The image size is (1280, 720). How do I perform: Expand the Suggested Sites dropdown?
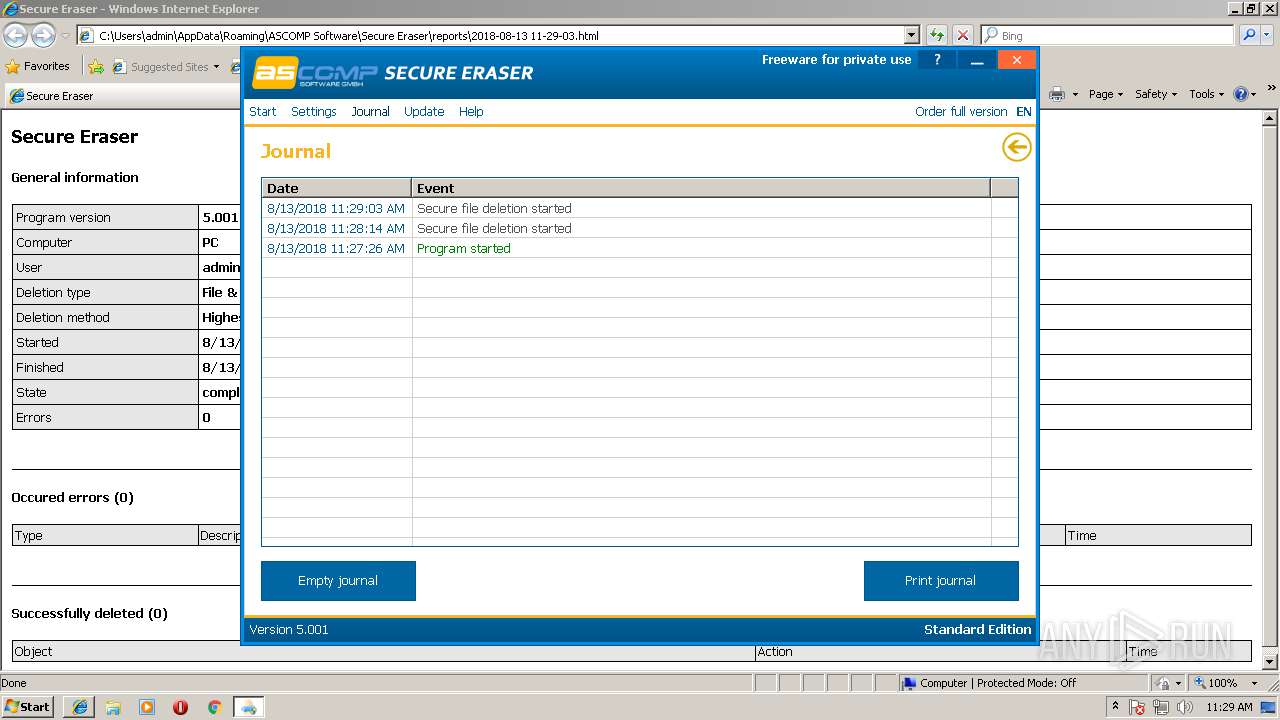(216, 67)
